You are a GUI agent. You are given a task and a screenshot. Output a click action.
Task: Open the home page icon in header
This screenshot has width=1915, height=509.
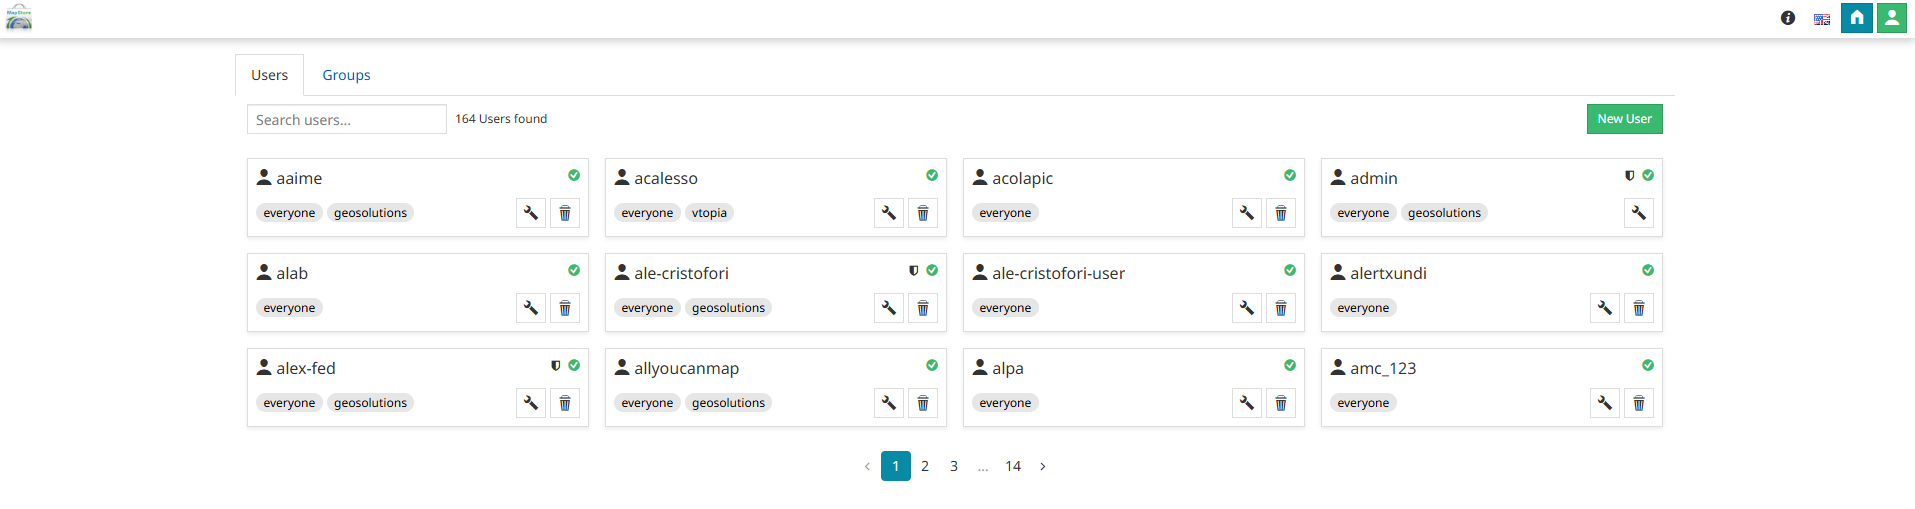[1856, 18]
